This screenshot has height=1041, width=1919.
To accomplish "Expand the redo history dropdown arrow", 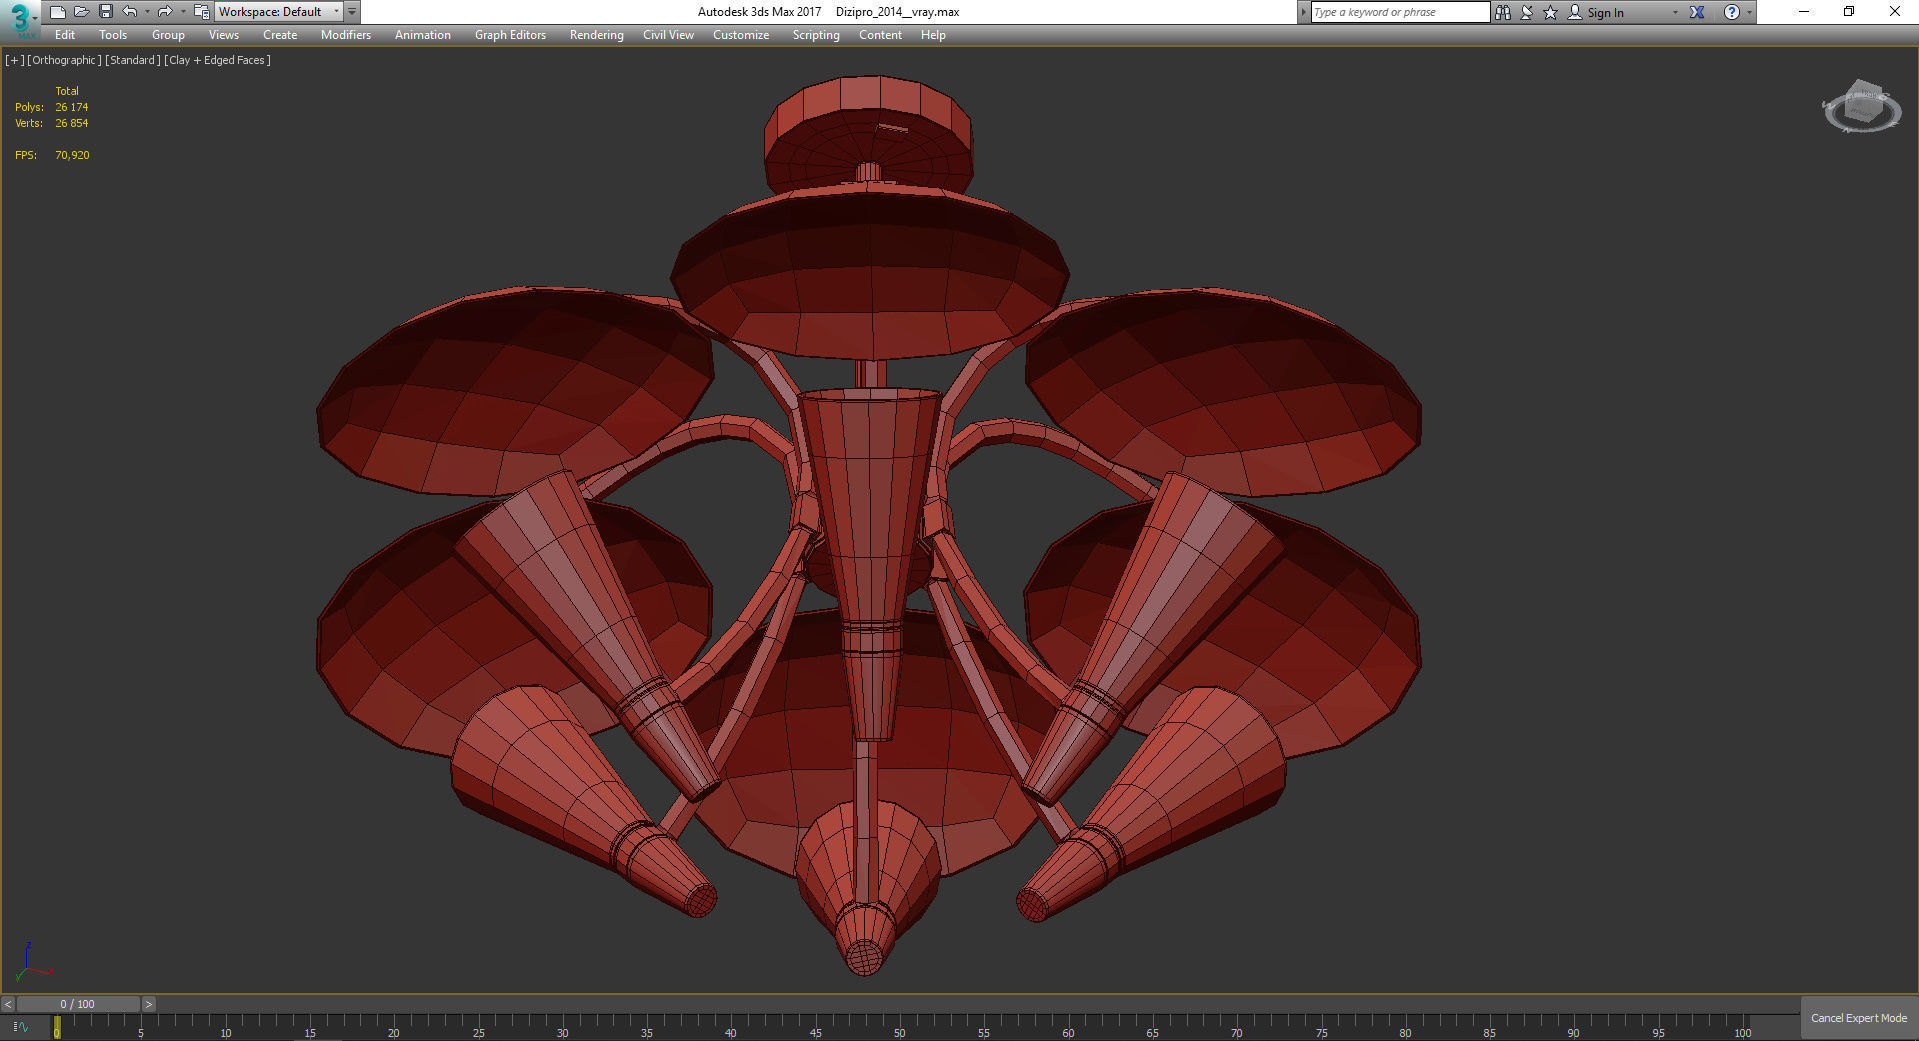I will [x=182, y=12].
